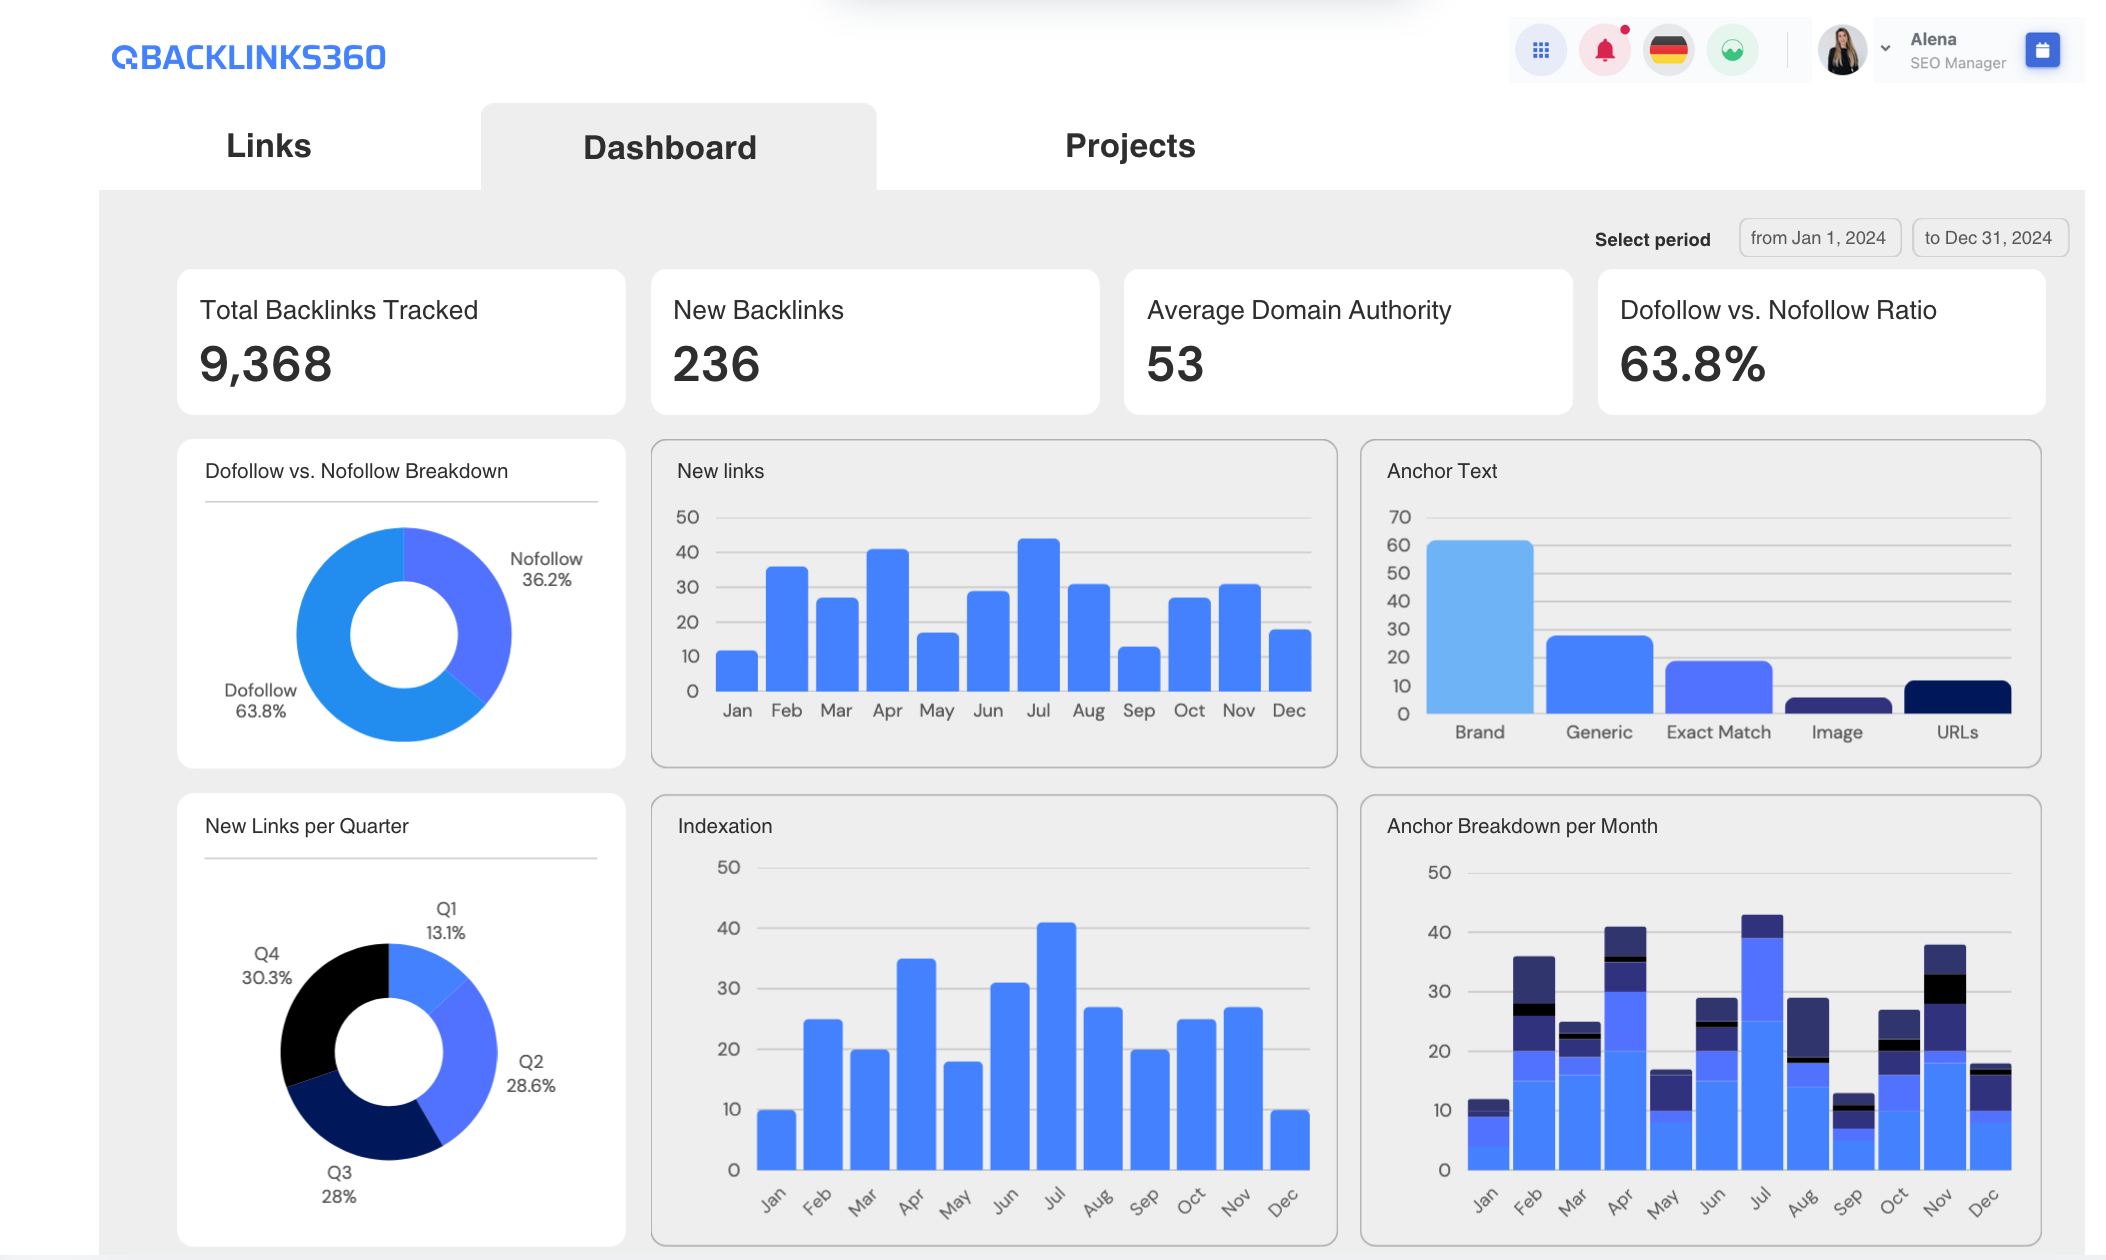Open the blue calendar icon
The image size is (2106, 1260).
[2040, 50]
